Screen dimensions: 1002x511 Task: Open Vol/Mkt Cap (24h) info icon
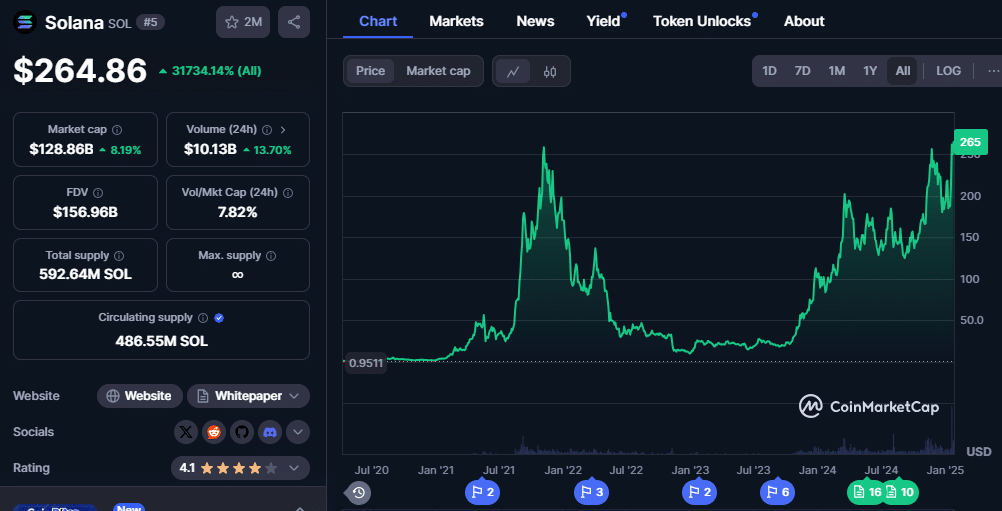pos(288,192)
